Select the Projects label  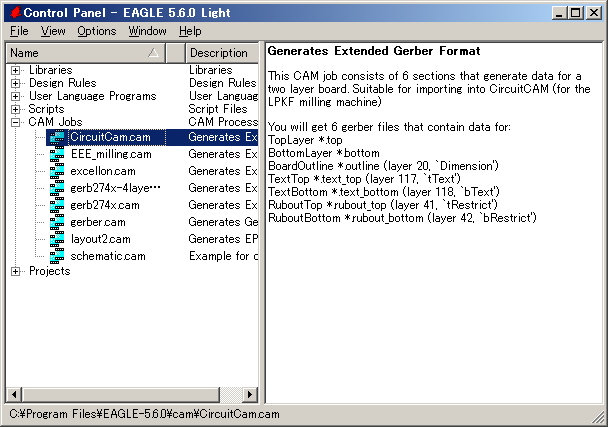coord(50,271)
